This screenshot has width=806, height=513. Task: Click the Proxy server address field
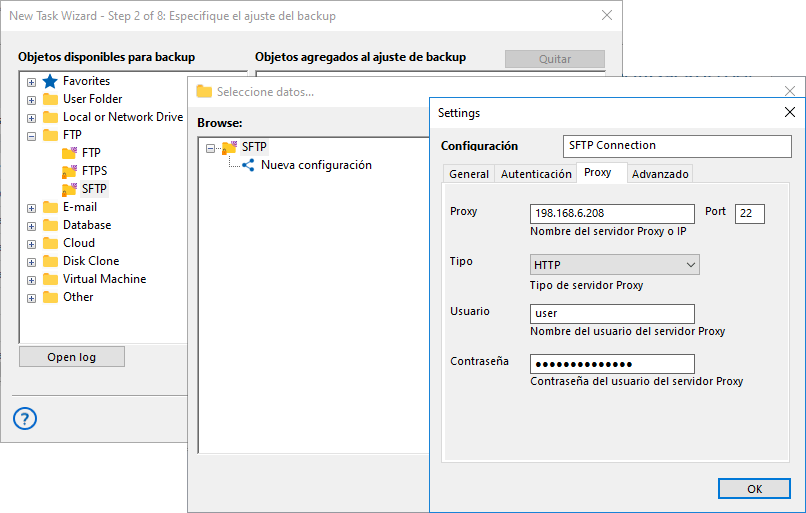[x=611, y=213]
